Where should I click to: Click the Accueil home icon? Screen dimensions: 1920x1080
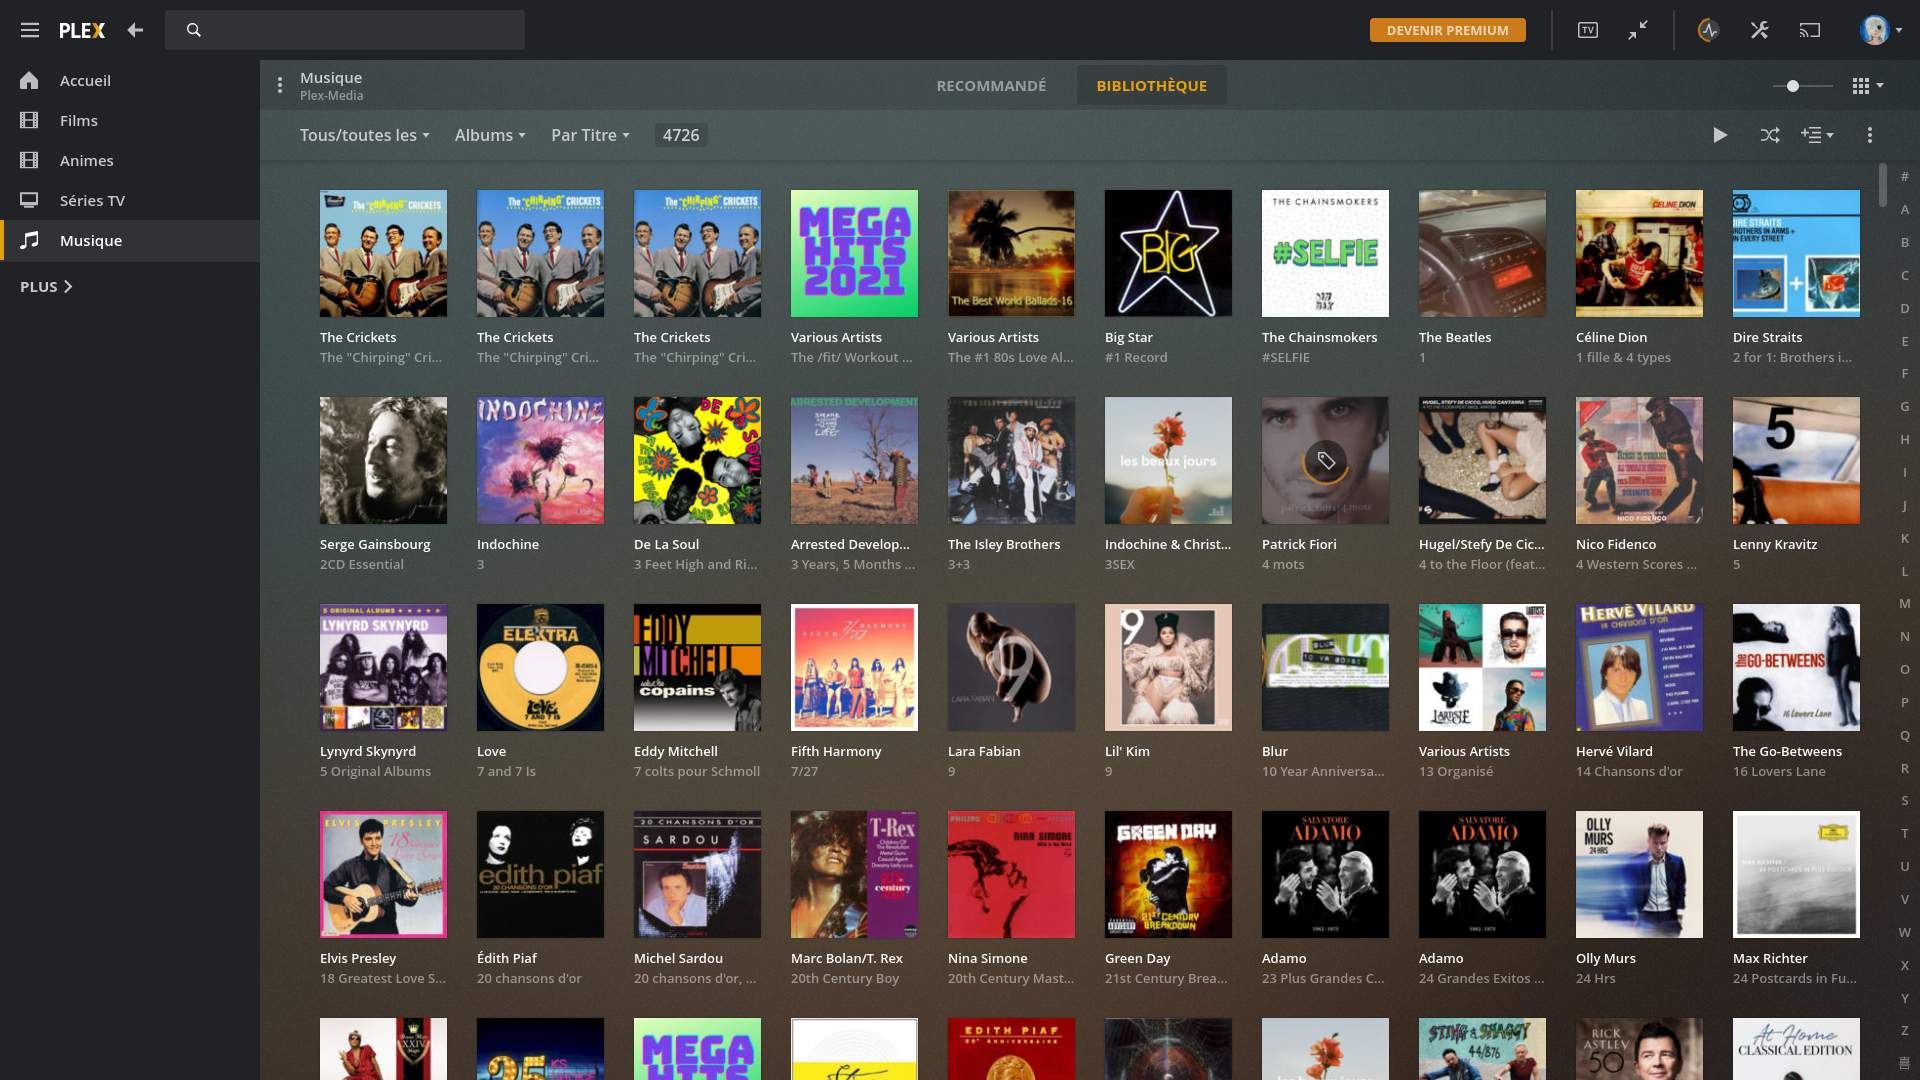[x=29, y=80]
